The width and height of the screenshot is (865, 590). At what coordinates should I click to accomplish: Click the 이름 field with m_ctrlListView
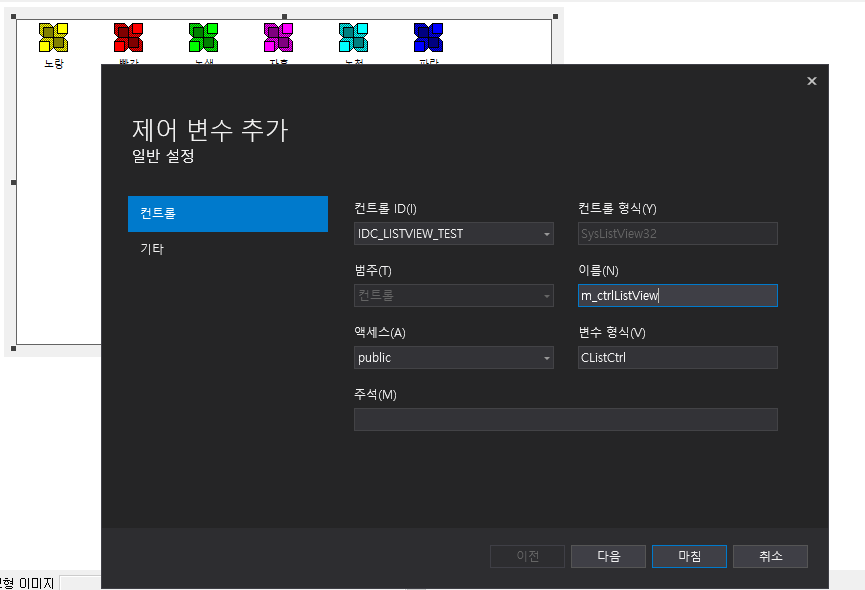point(677,296)
